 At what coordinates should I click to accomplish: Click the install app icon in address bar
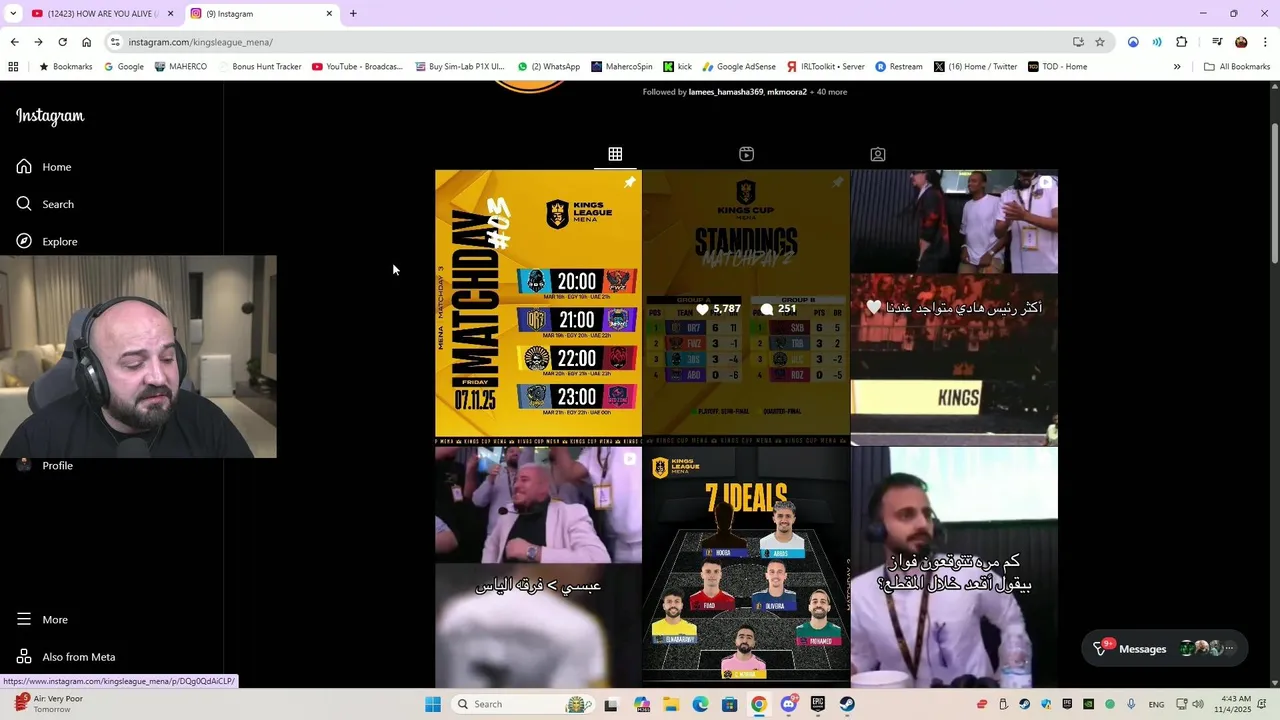pyautogui.click(x=1078, y=42)
